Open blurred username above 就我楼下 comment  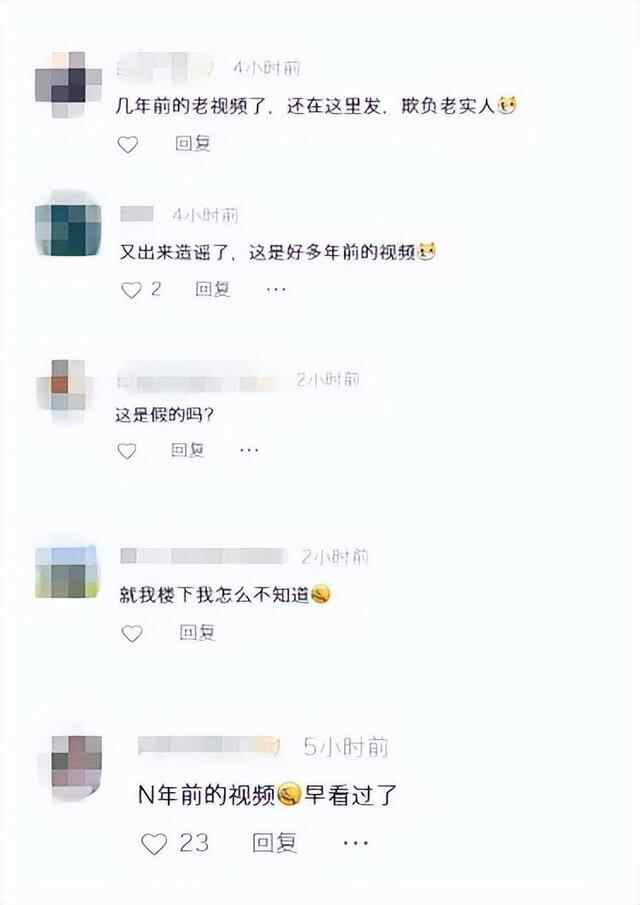tap(204, 556)
